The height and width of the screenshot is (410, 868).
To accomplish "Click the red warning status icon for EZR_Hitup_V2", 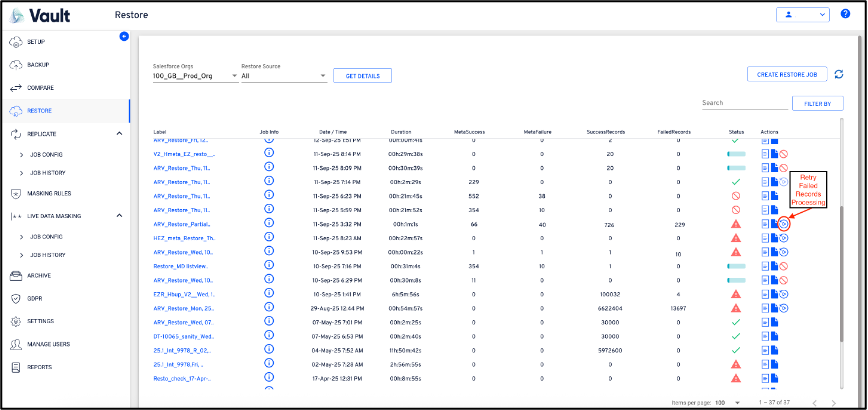I will coord(736,295).
